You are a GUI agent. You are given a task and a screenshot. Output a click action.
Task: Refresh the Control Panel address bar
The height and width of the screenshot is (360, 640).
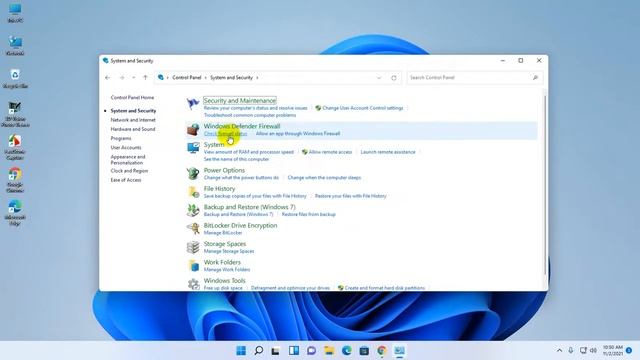(x=393, y=78)
